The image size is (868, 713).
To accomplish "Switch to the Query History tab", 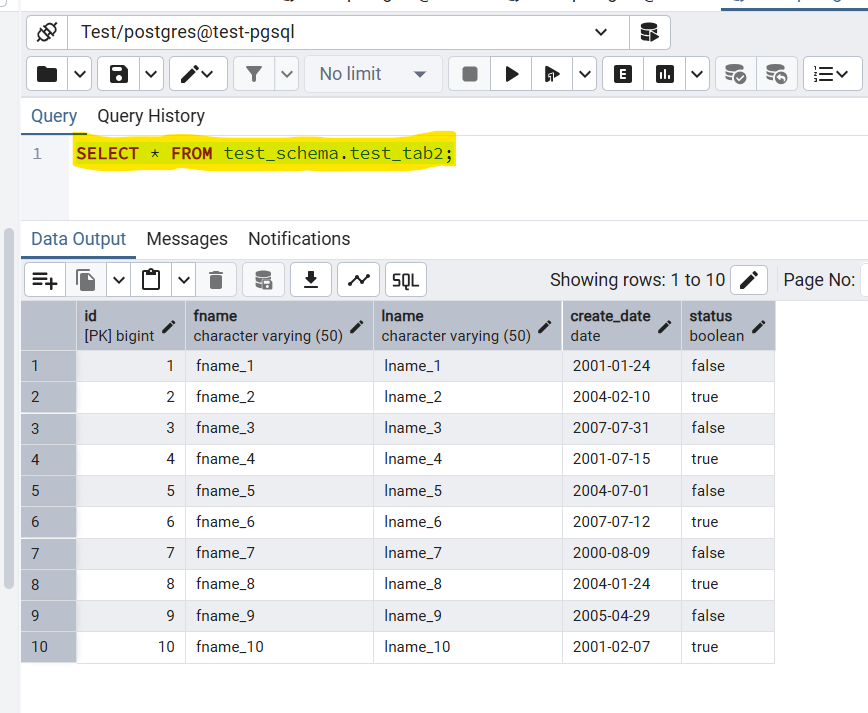I will [151, 116].
